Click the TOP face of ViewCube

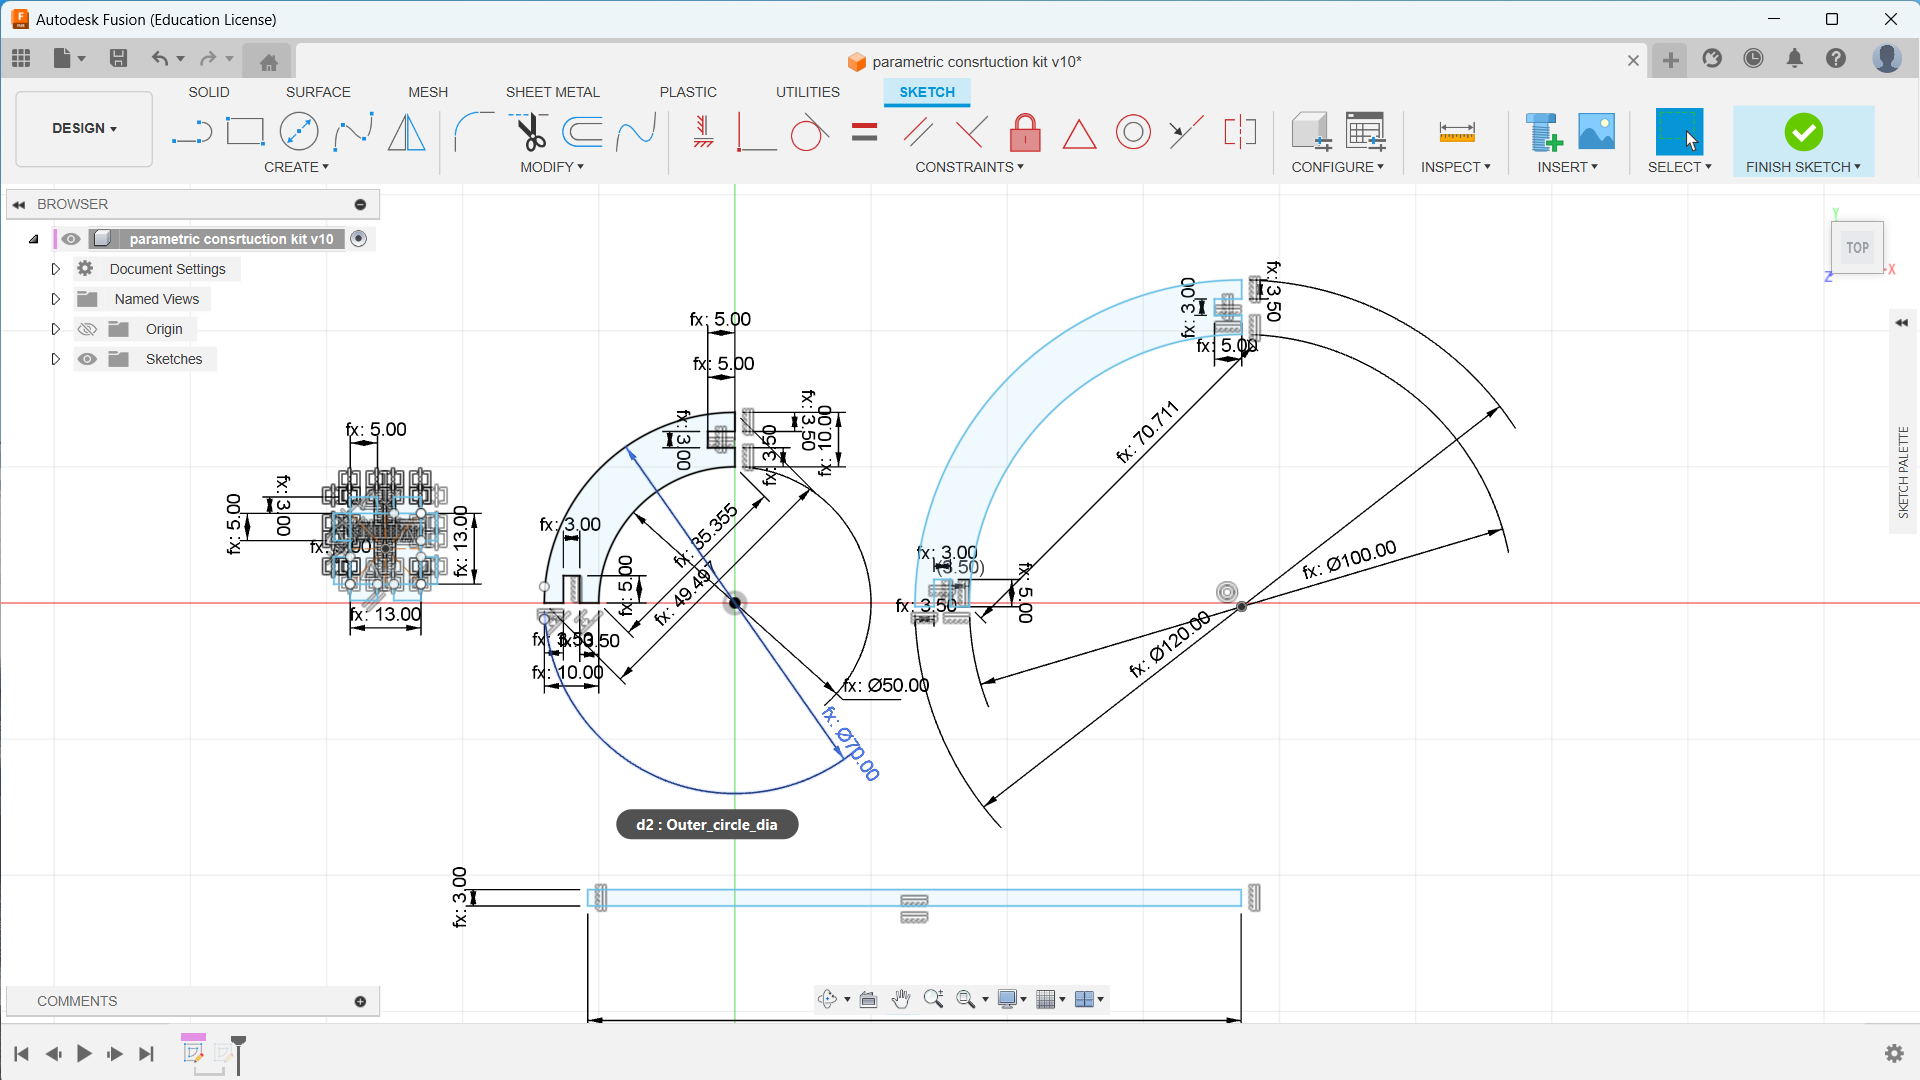click(1857, 248)
